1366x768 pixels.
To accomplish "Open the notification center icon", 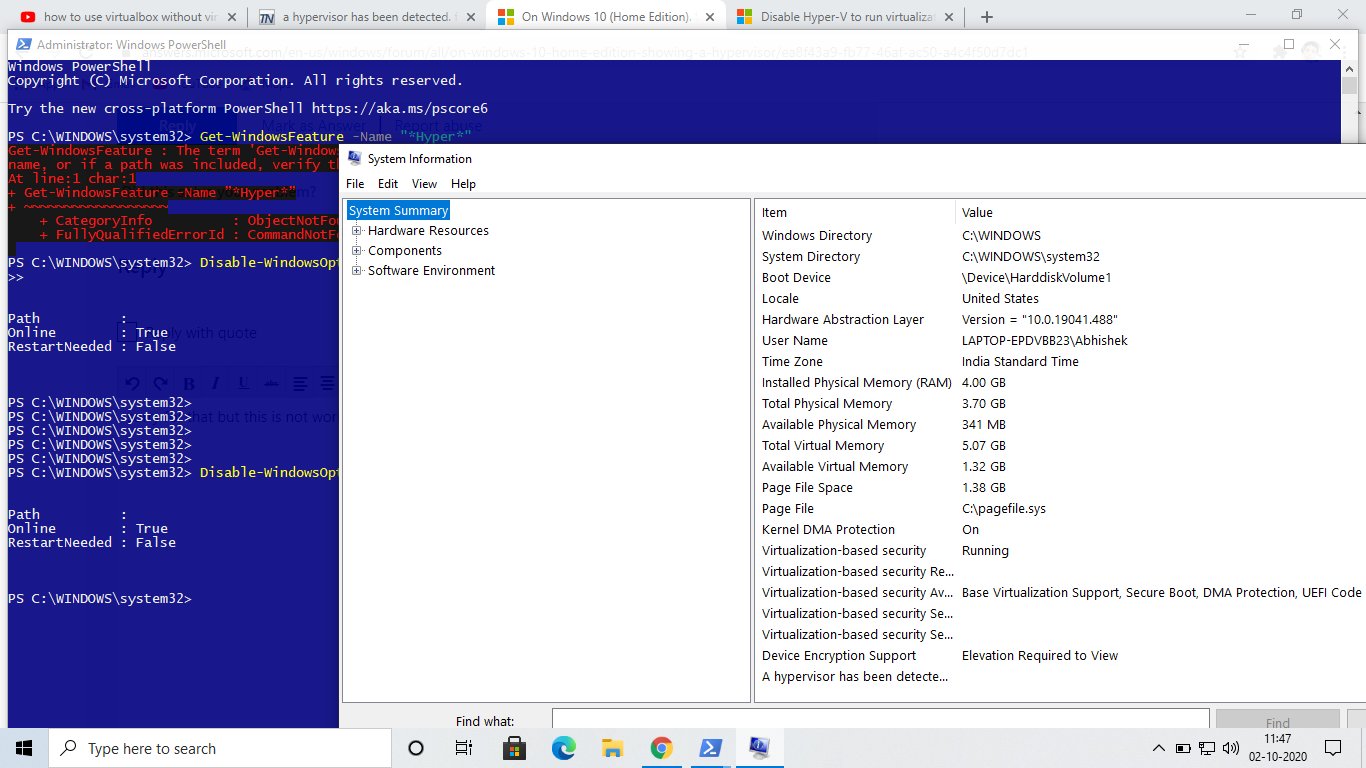I will click(1332, 748).
